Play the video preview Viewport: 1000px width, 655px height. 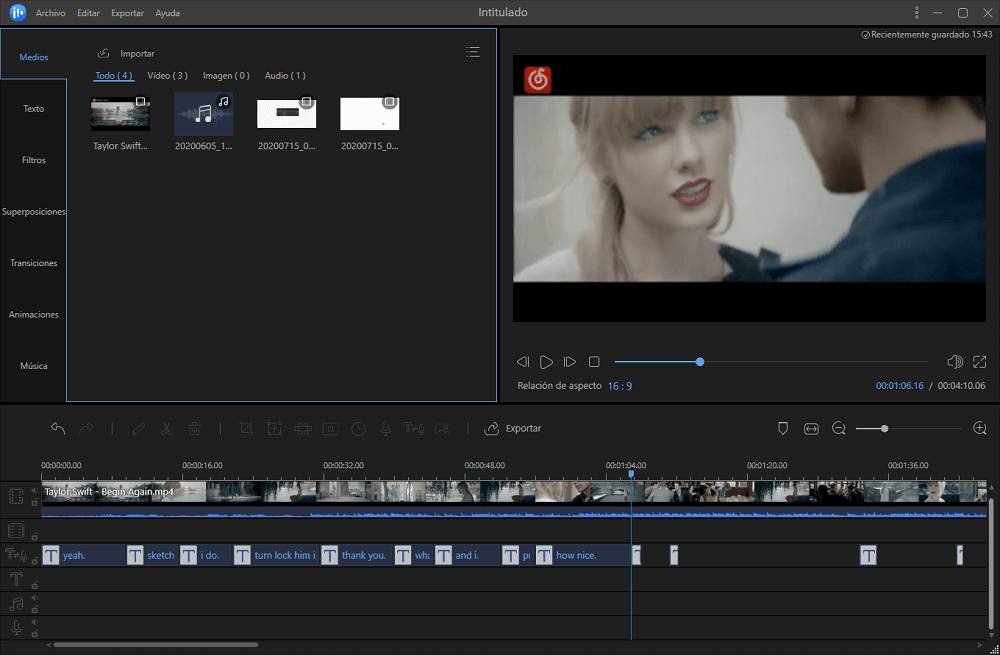click(546, 362)
